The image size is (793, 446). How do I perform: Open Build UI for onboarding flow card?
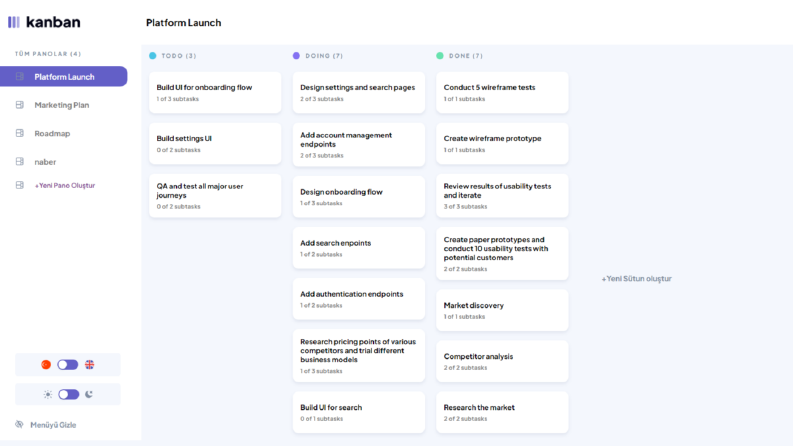click(x=215, y=93)
